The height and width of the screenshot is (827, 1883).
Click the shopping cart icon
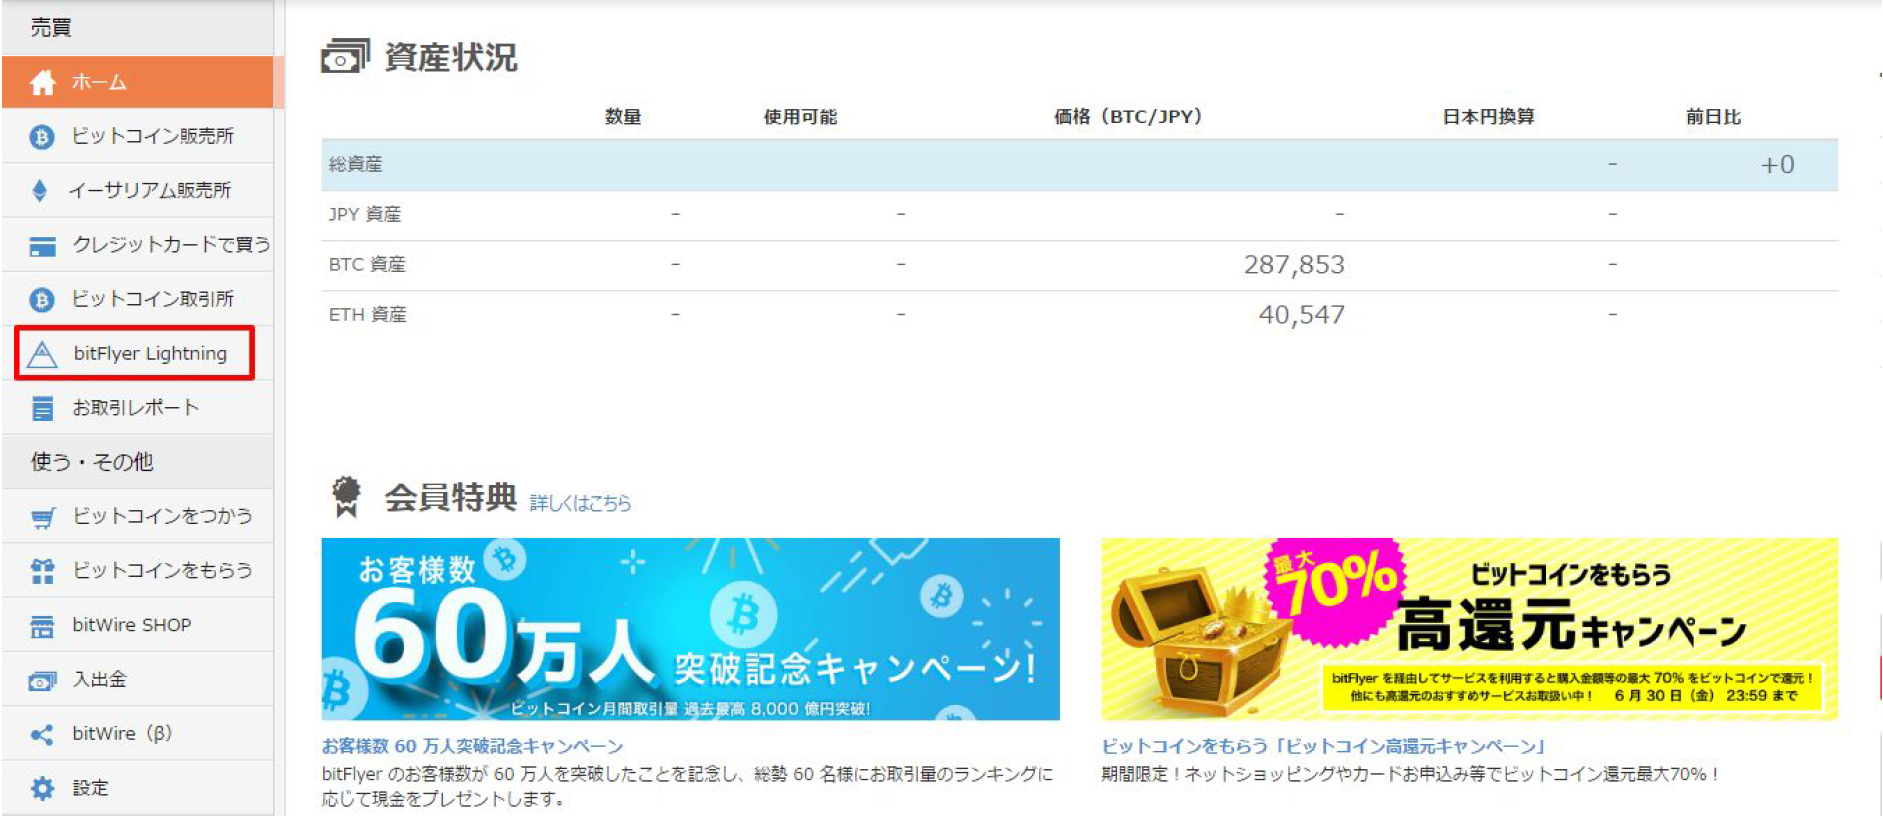[x=42, y=518]
